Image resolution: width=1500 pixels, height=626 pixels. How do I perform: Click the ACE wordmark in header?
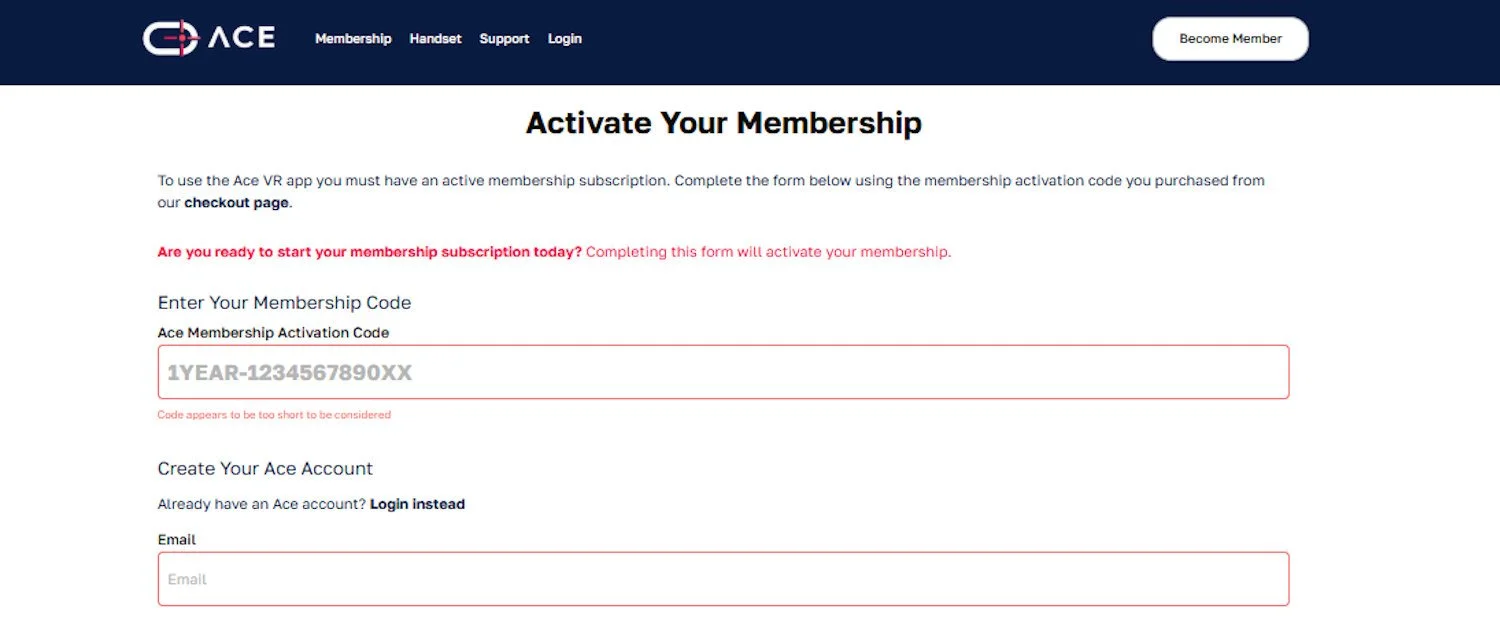coord(241,38)
